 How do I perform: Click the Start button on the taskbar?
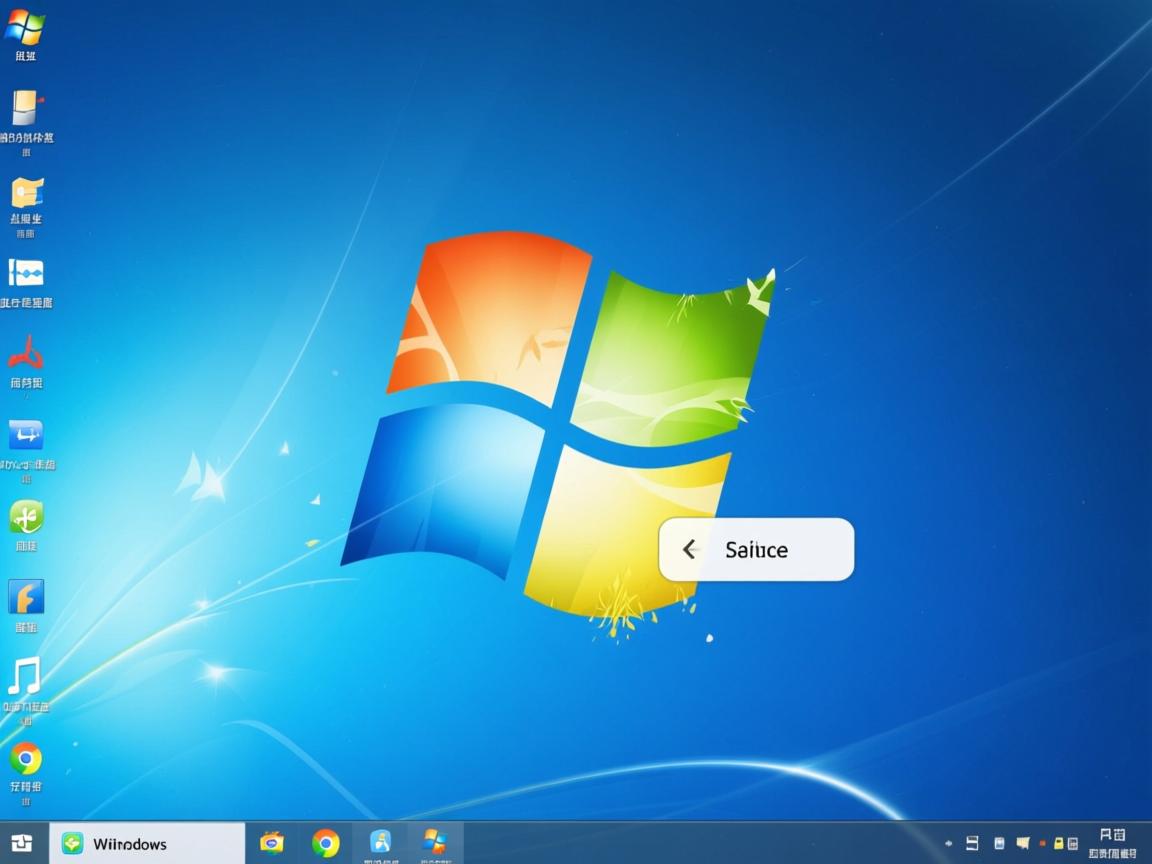pyautogui.click(x=20, y=843)
